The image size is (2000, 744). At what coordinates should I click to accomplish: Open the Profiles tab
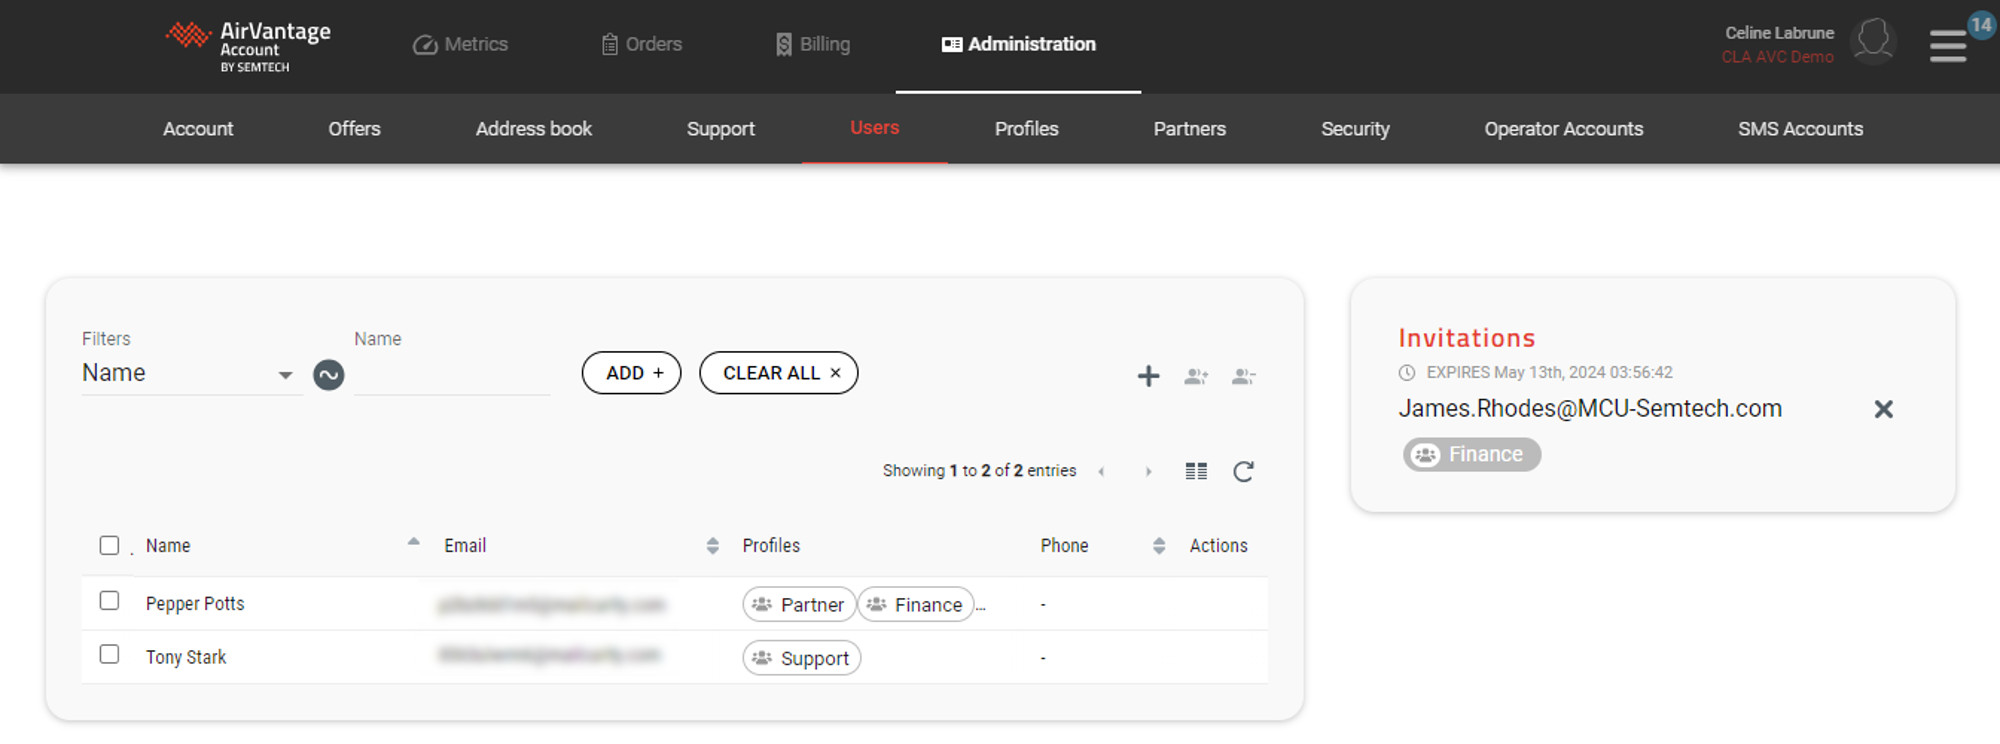pyautogui.click(x=1026, y=129)
